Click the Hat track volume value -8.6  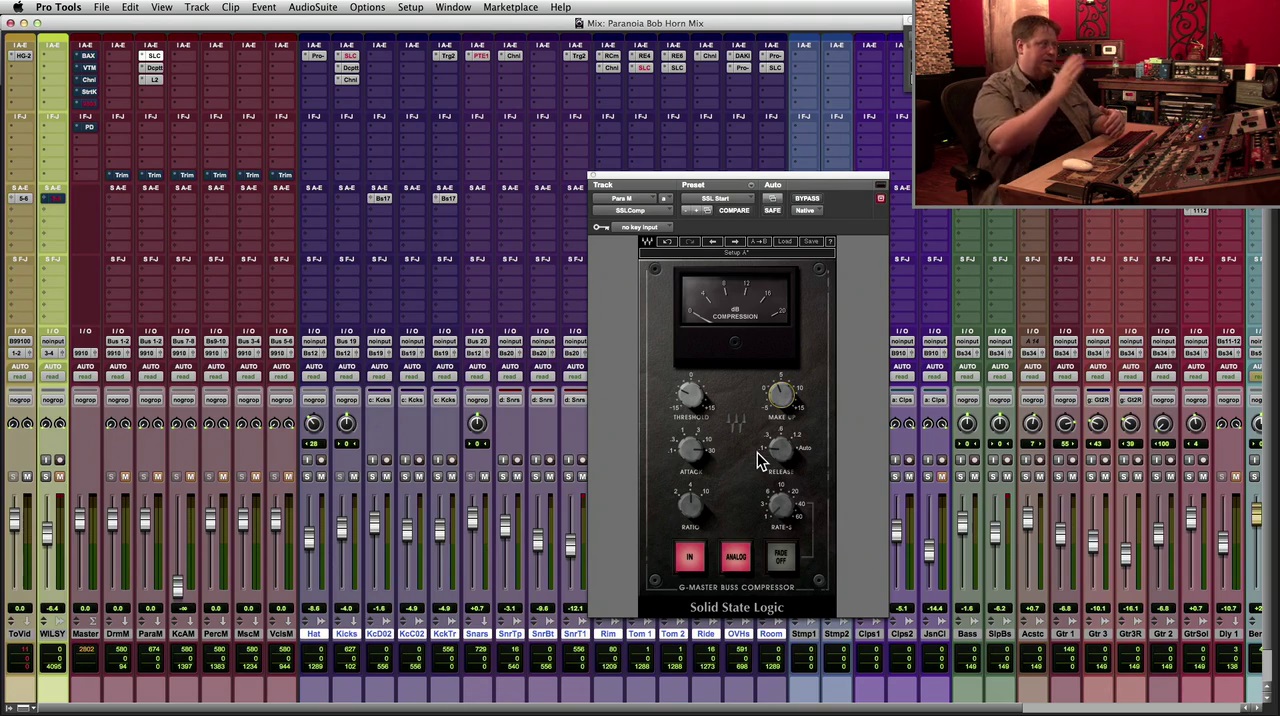point(314,608)
